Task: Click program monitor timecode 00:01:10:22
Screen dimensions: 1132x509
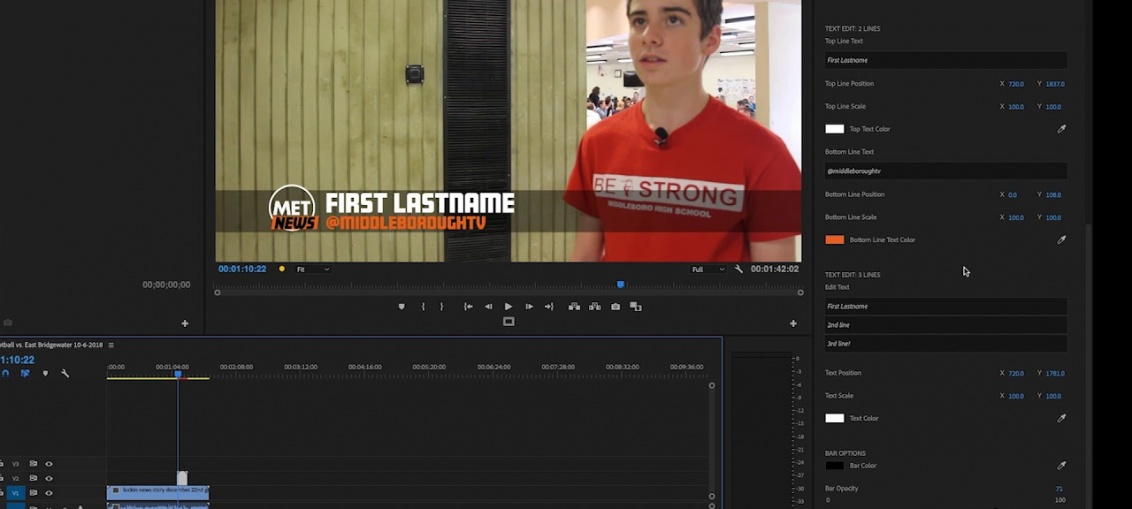Action: [243, 269]
